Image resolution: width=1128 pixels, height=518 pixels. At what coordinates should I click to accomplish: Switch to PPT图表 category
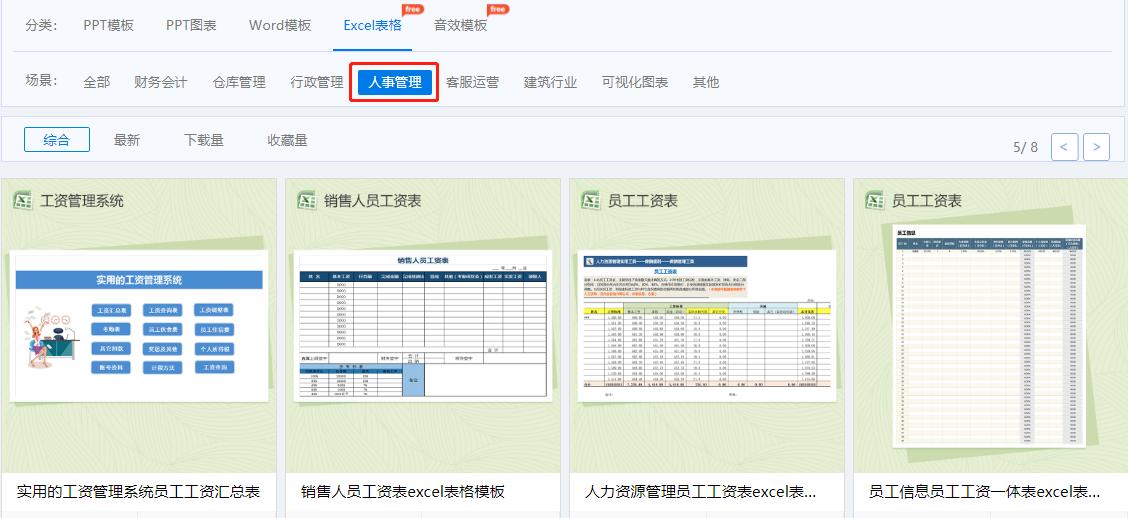pos(191,25)
